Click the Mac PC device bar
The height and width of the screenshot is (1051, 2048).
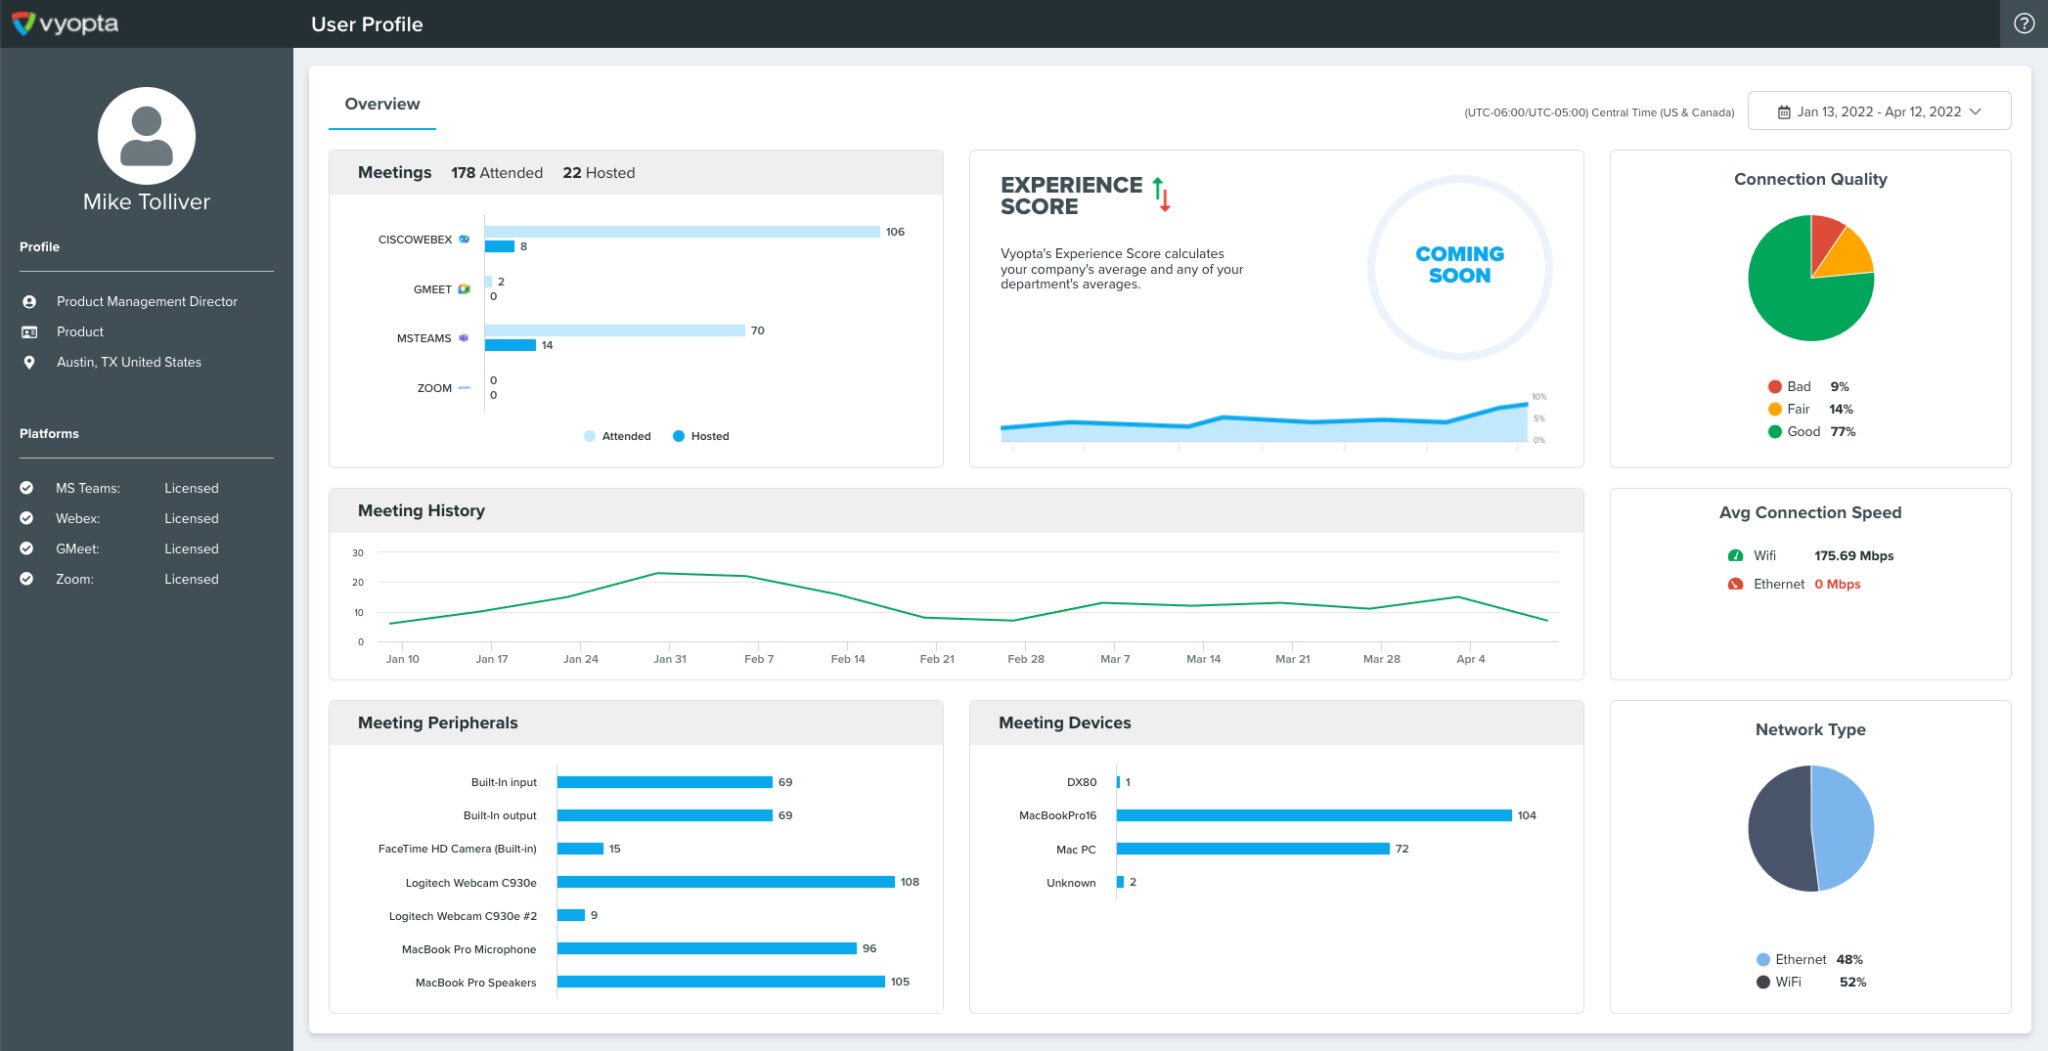coord(1253,849)
